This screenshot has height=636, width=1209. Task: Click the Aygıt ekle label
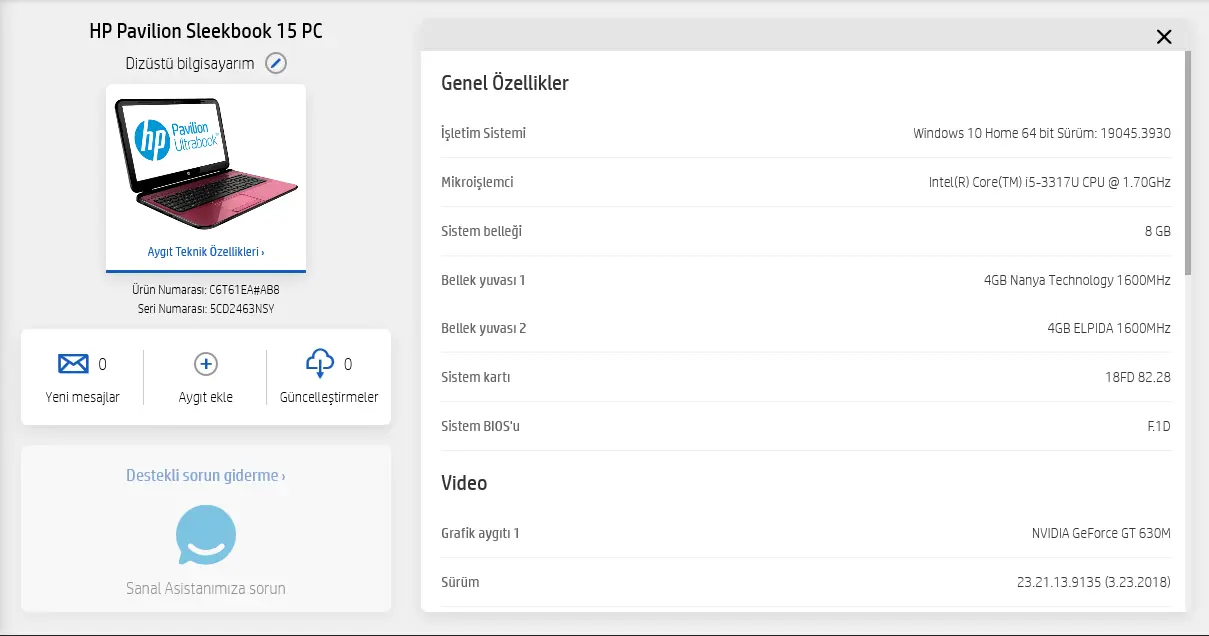click(206, 397)
